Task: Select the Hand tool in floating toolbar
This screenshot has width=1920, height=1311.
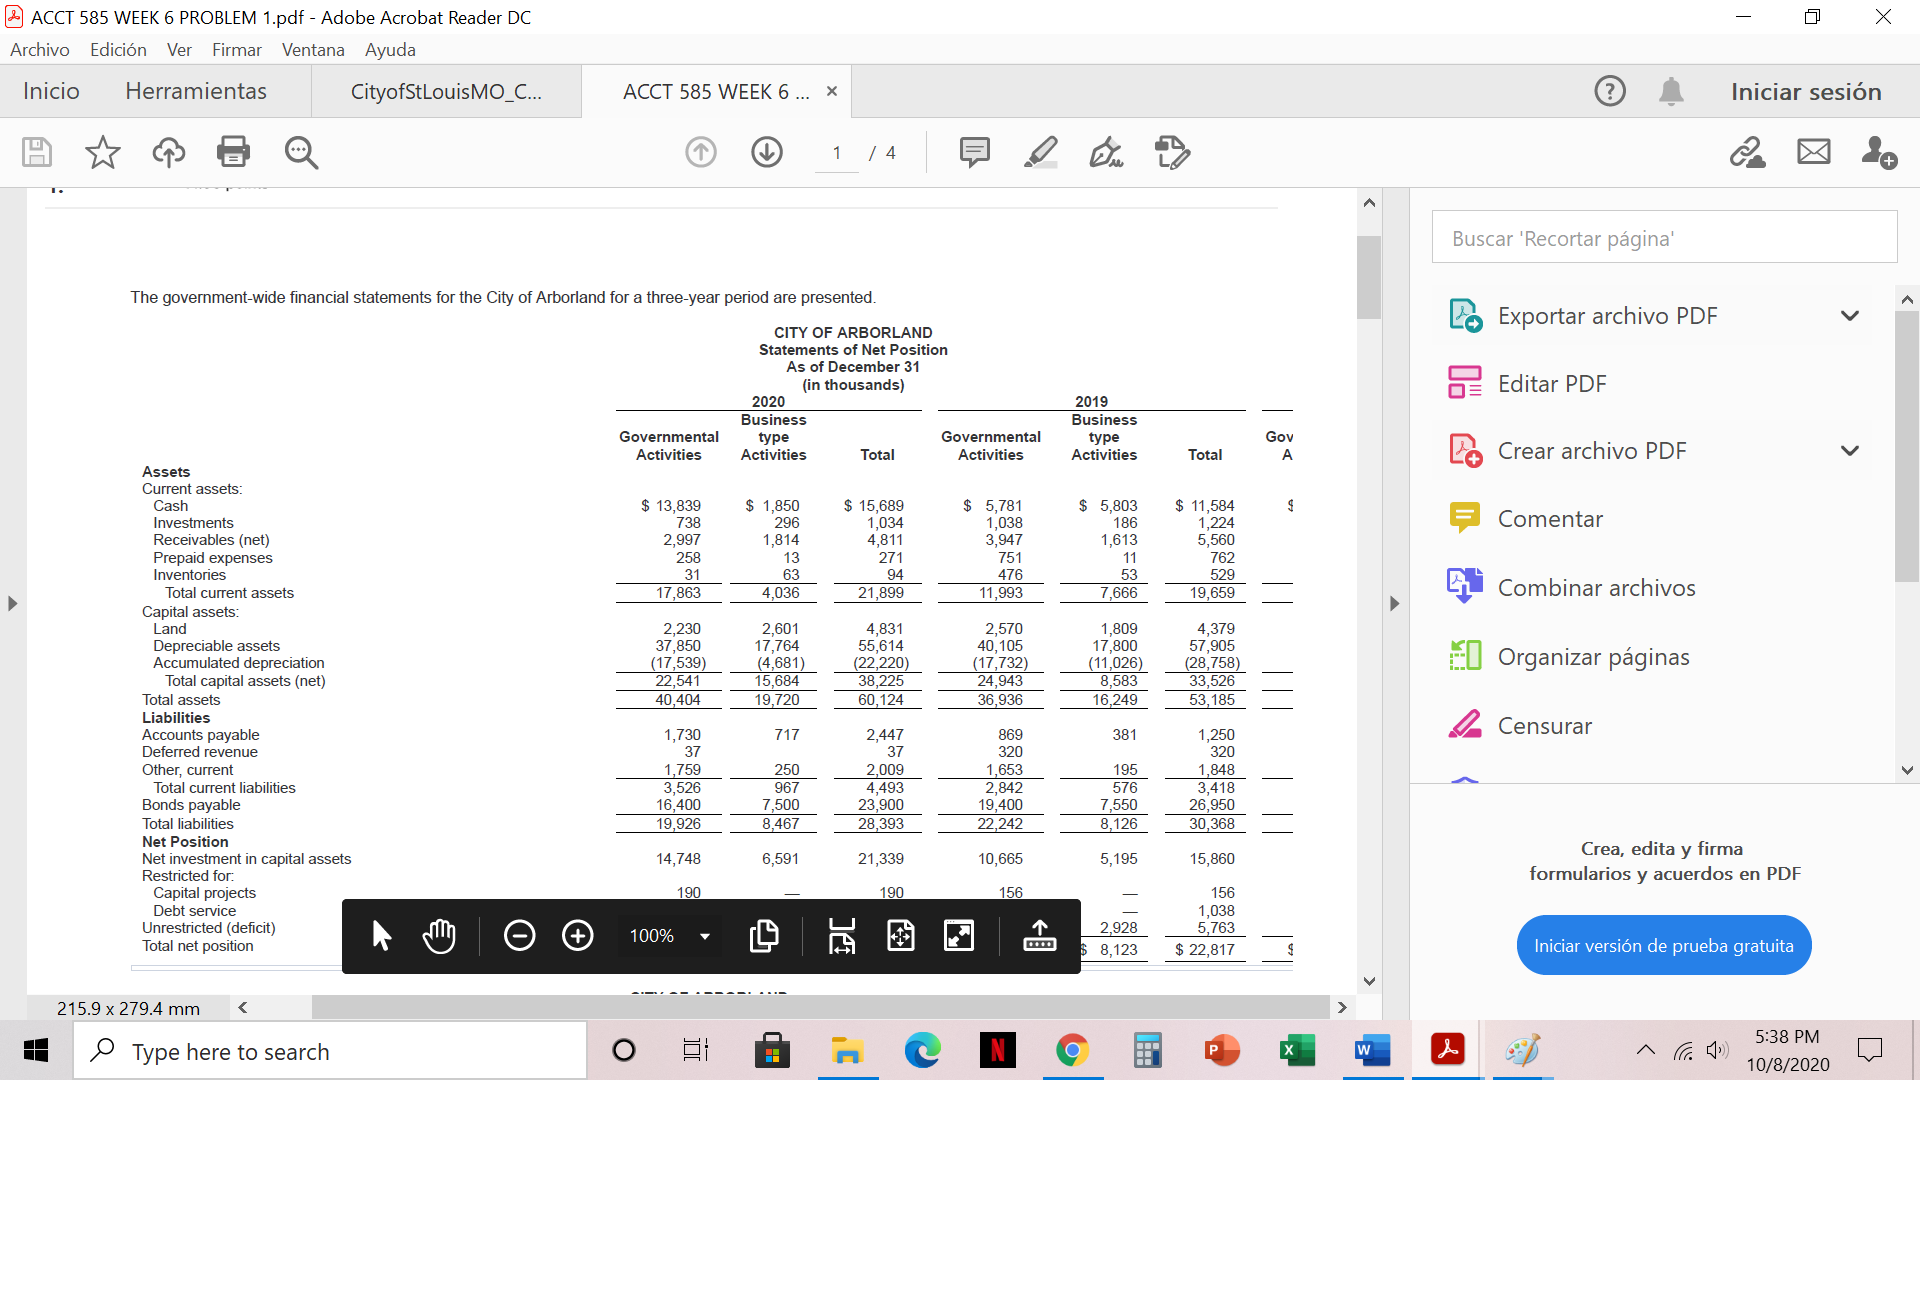Action: 439,936
